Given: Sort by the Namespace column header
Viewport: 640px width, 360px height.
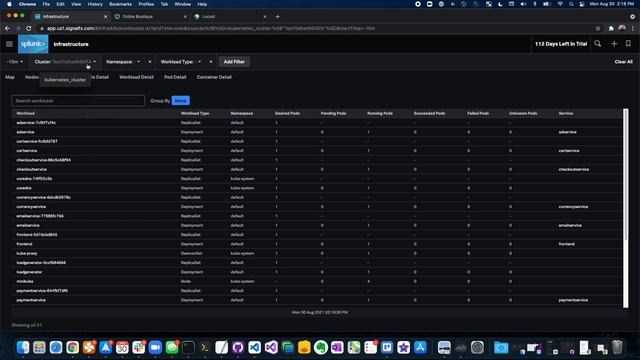Looking at the screenshot, I should (x=242, y=113).
